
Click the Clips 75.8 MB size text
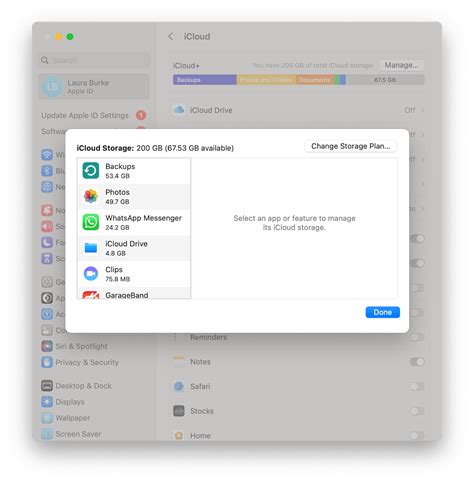(x=118, y=279)
